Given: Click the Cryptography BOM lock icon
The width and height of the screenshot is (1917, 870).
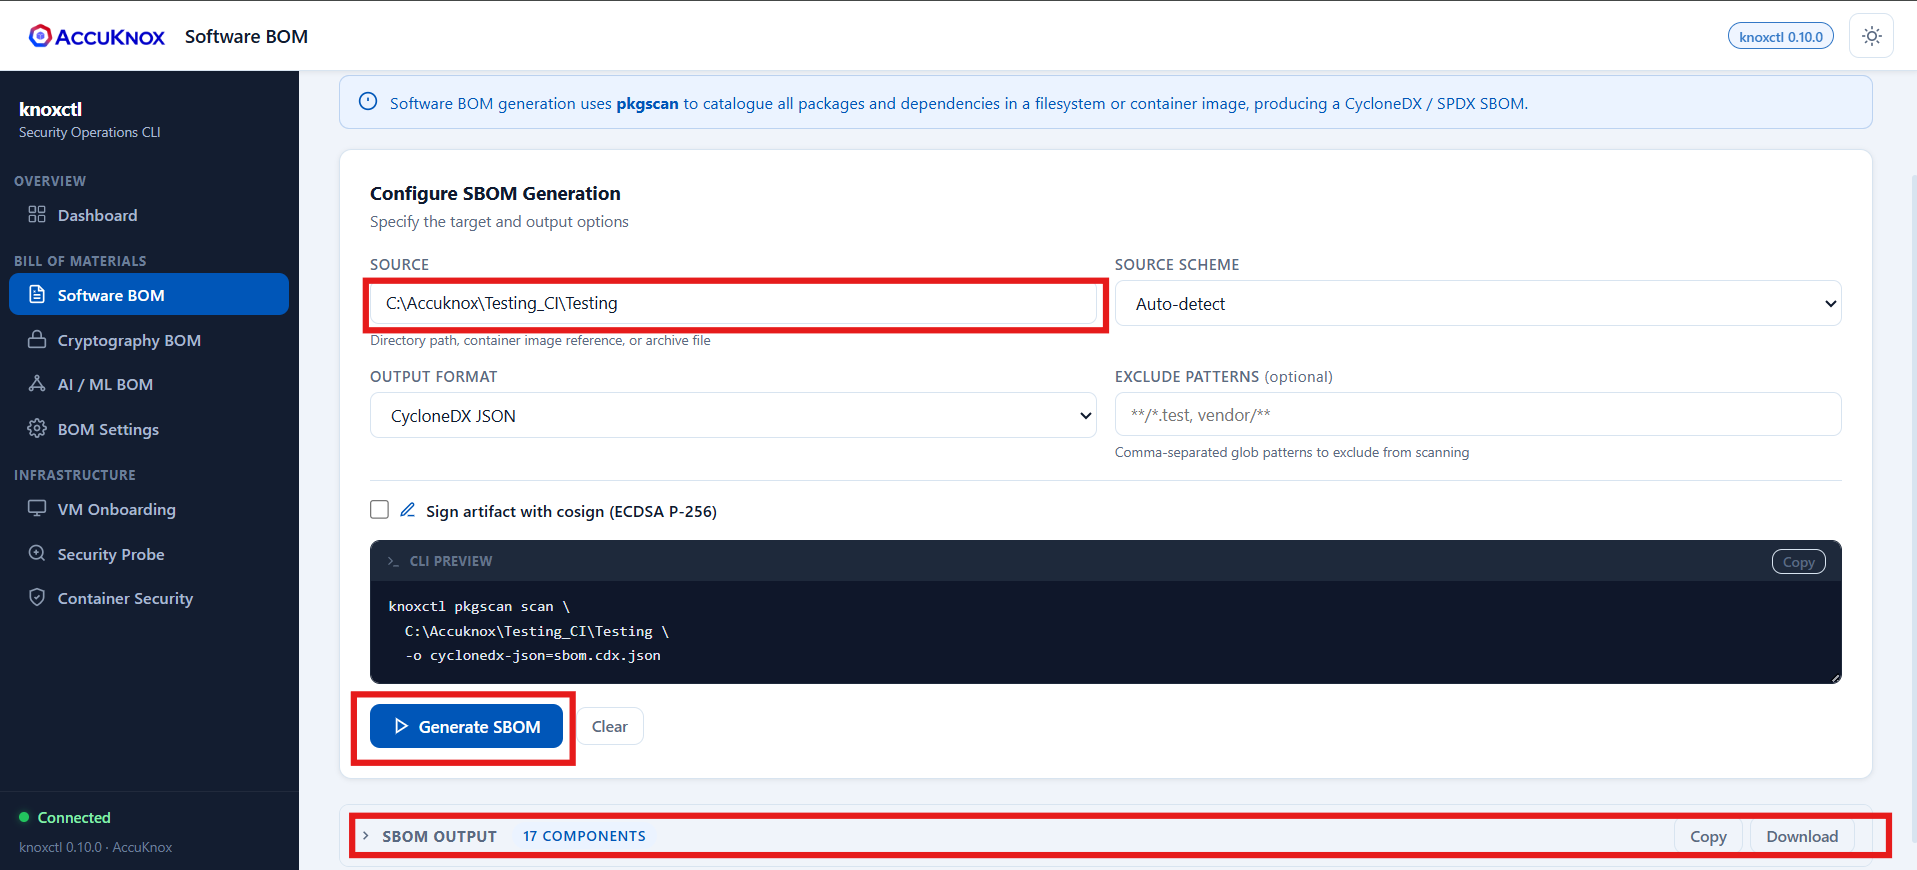Looking at the screenshot, I should (x=37, y=339).
